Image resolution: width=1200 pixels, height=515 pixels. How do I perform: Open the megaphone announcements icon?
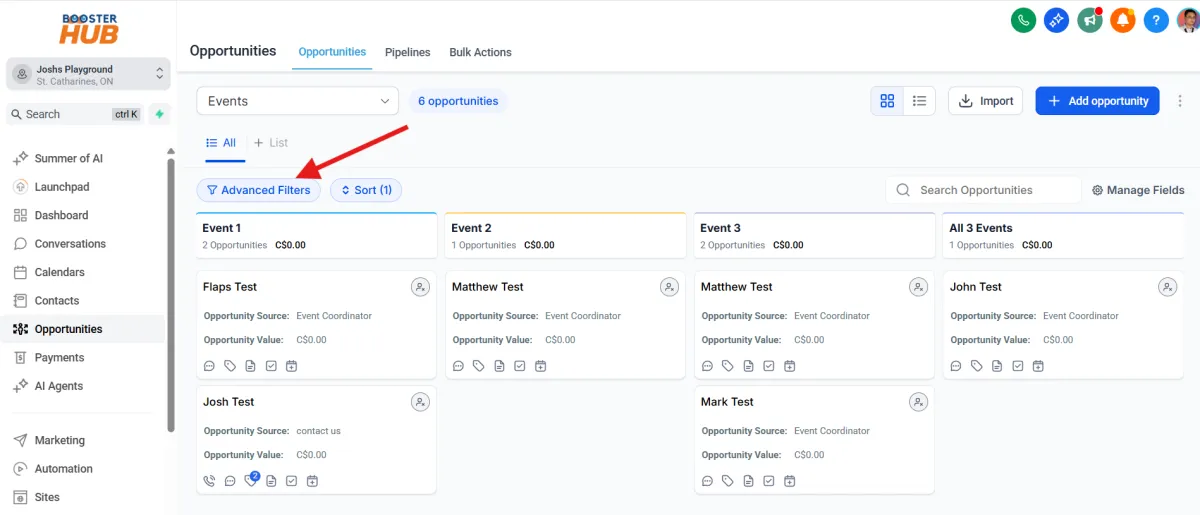tap(1089, 19)
